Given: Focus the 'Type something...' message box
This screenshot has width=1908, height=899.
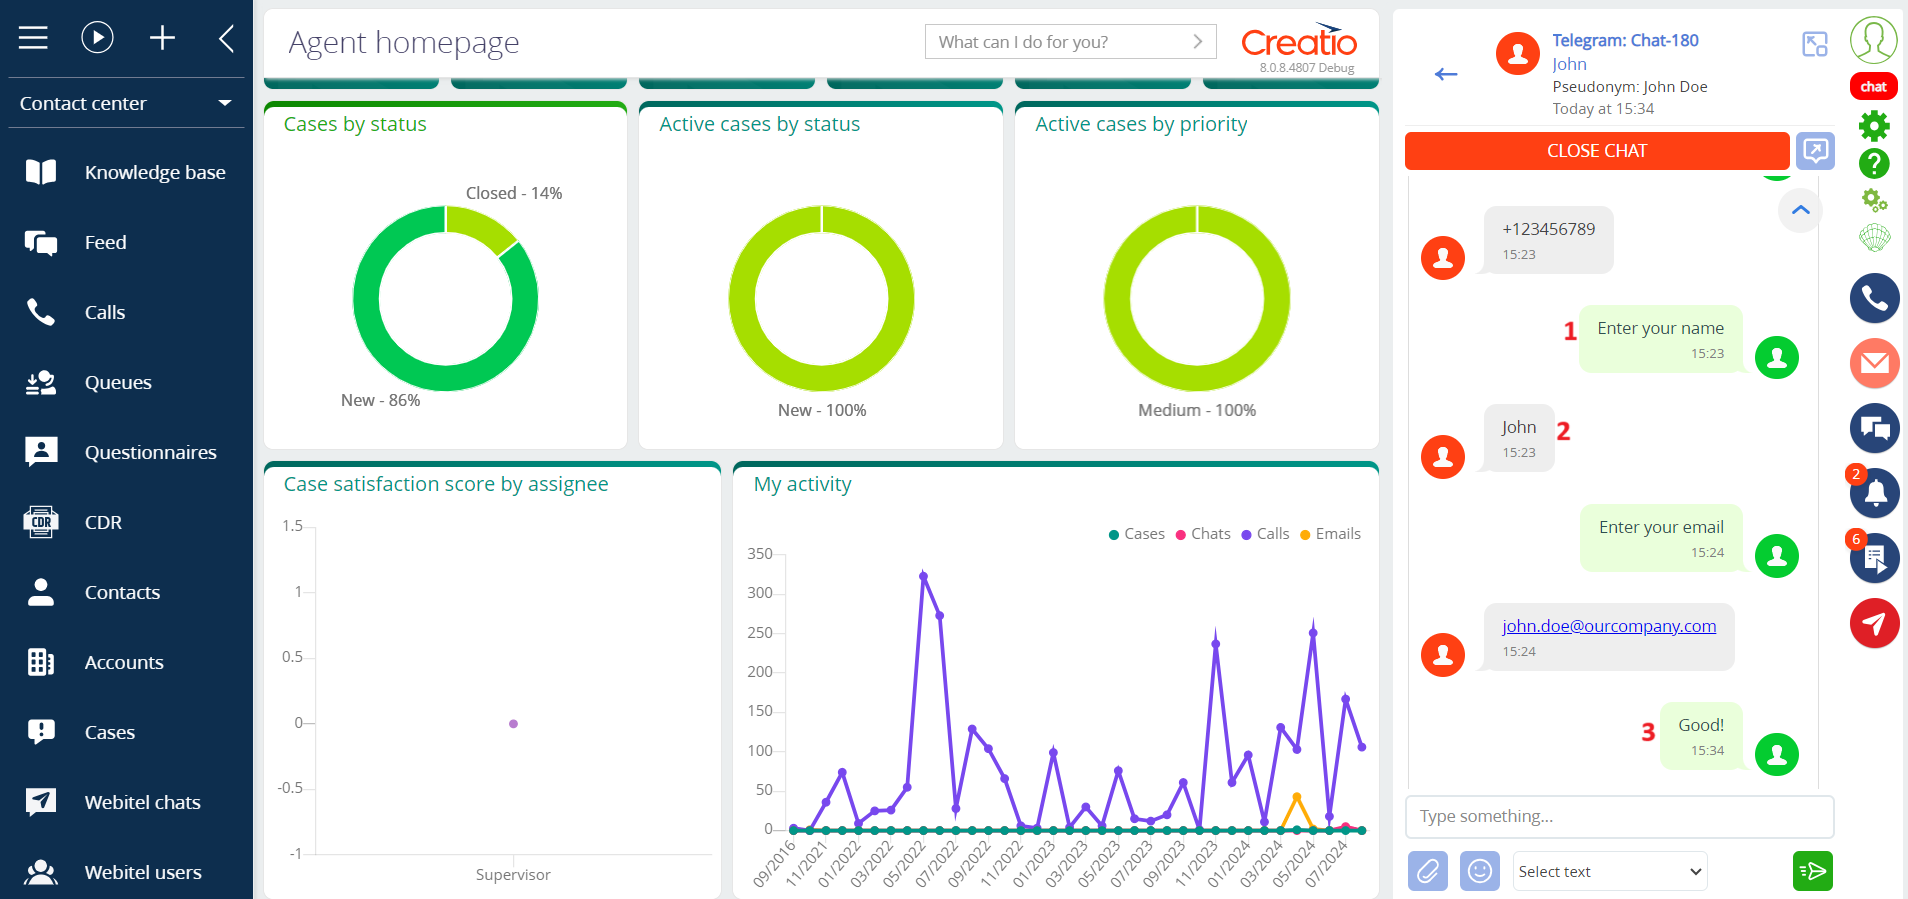Looking at the screenshot, I should [x=1619, y=816].
